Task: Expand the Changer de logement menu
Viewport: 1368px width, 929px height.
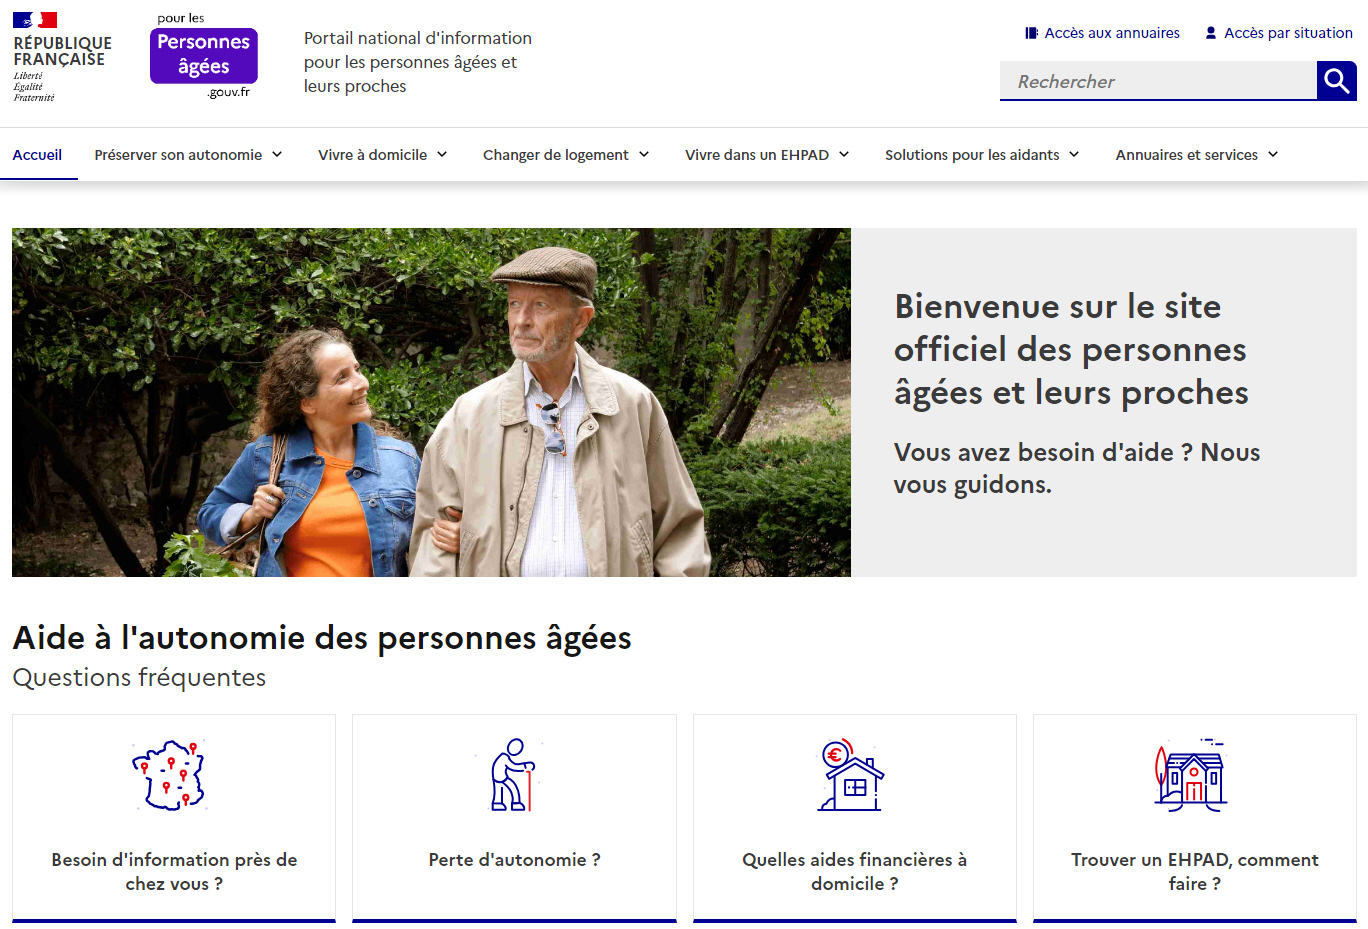Action: coord(566,155)
